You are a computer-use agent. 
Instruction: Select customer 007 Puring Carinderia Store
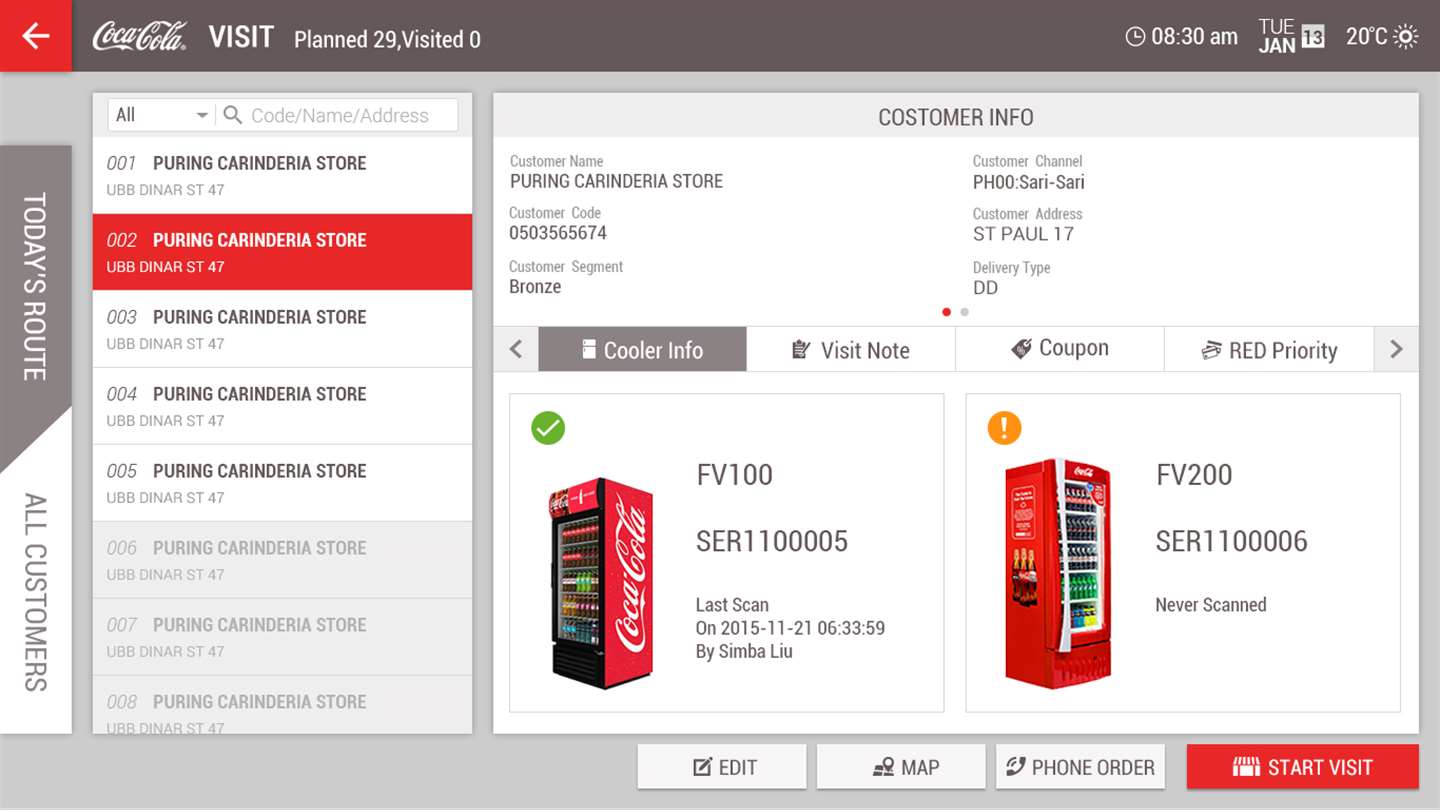point(282,637)
